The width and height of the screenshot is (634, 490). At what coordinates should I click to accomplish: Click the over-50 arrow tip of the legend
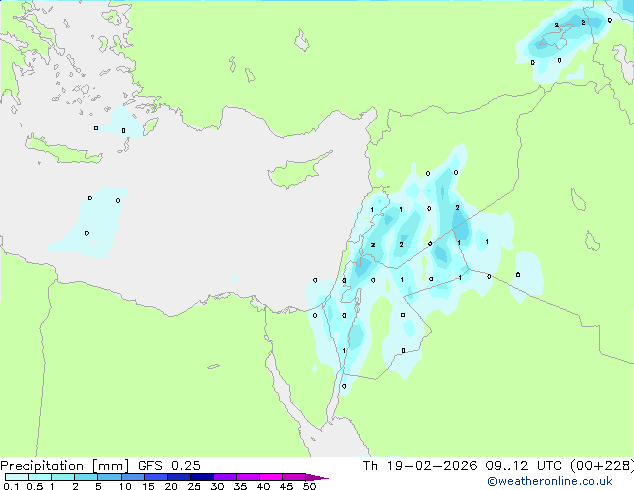[x=317, y=477]
